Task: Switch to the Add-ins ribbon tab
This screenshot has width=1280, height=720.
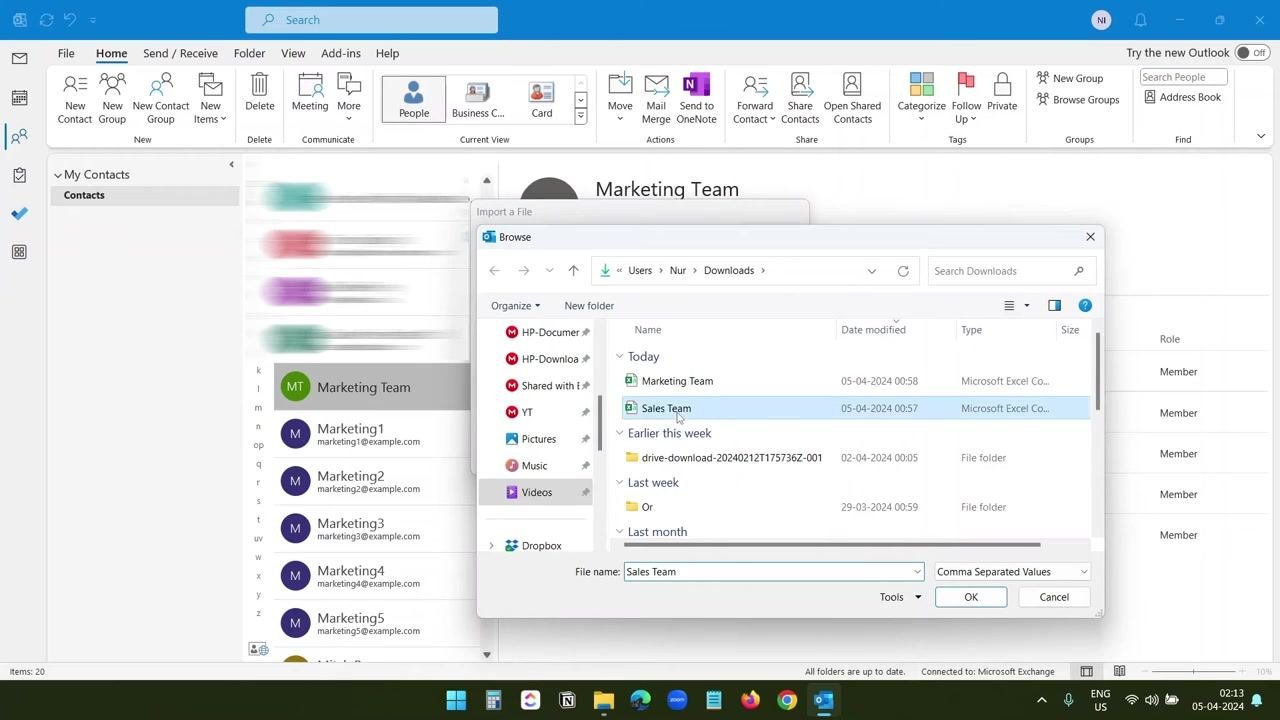Action: 340,53
